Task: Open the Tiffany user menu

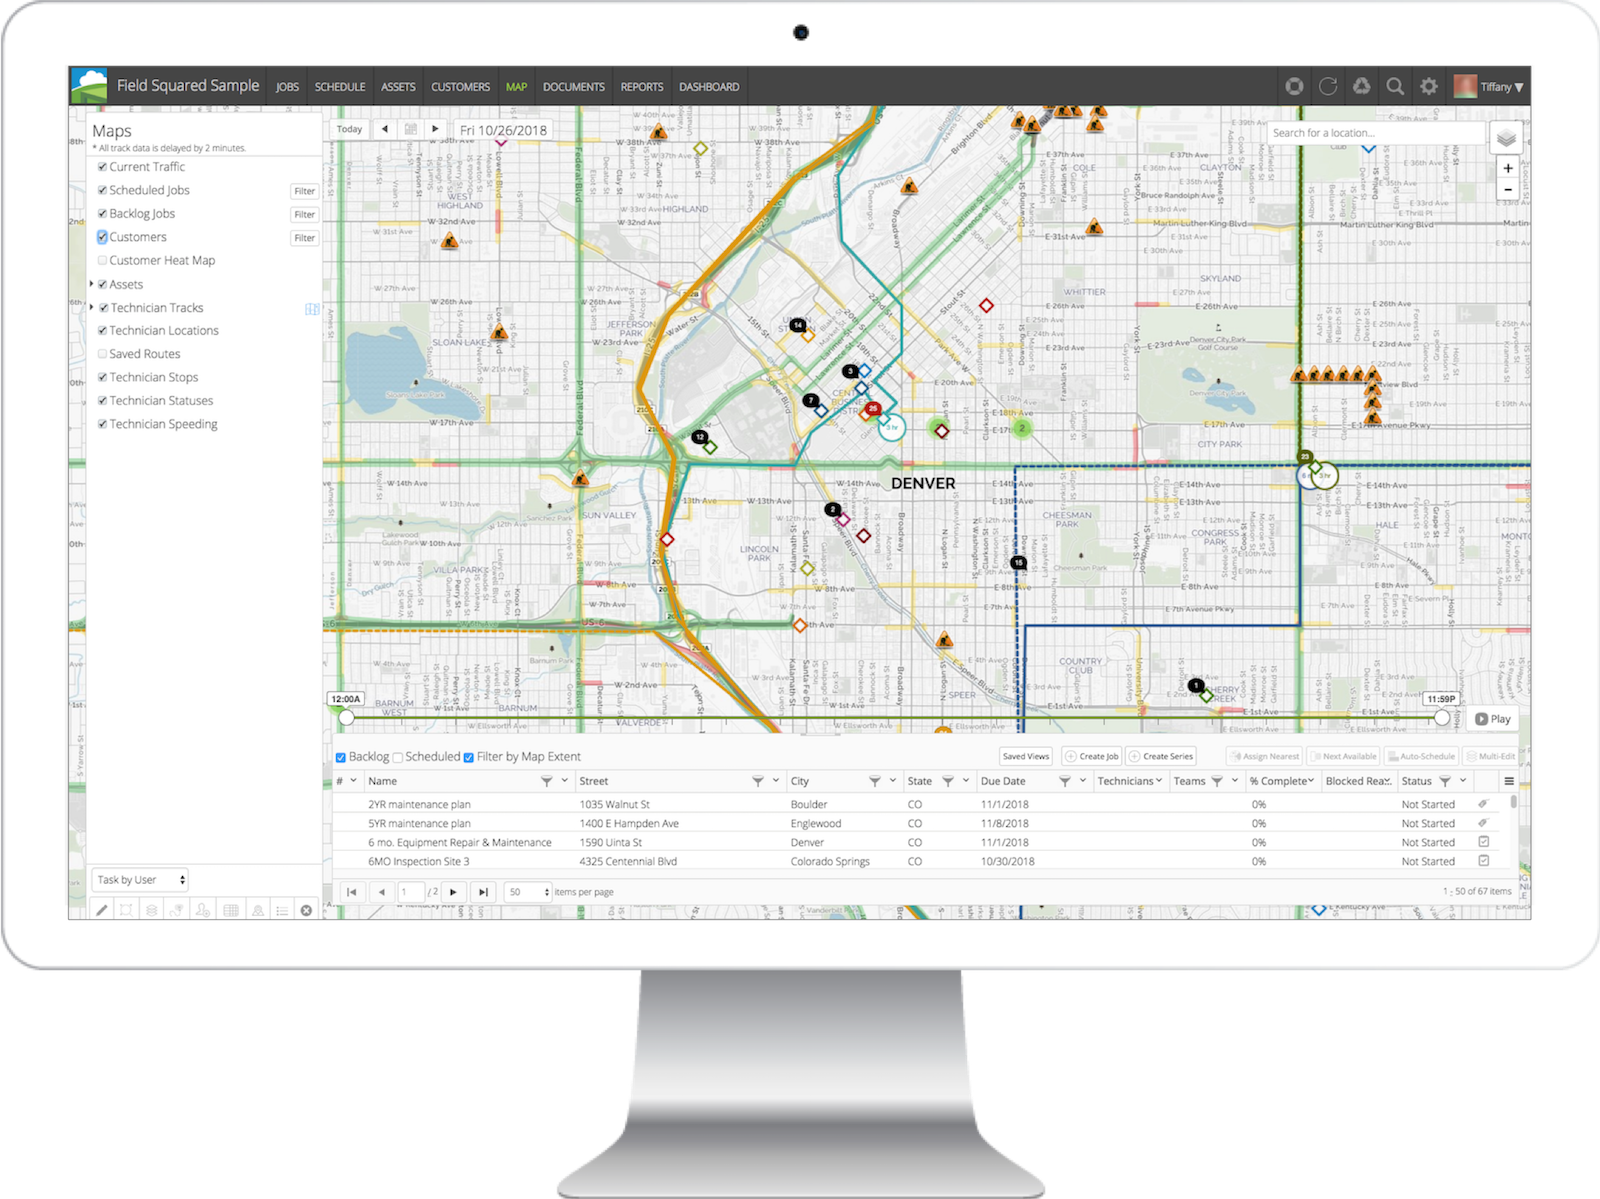Action: tap(1495, 87)
